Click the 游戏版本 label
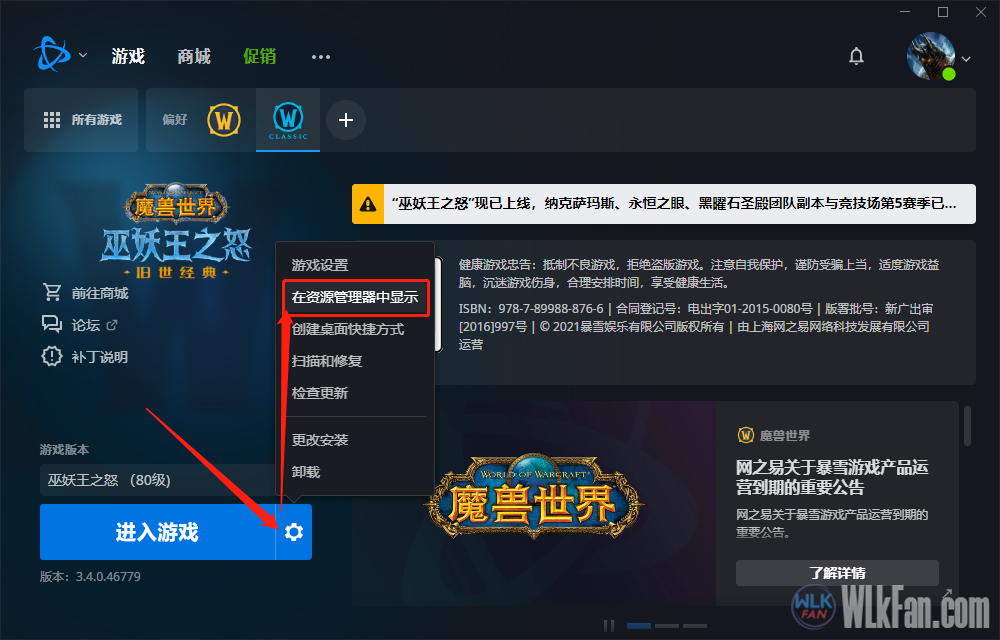The height and width of the screenshot is (640, 1000). 64,450
